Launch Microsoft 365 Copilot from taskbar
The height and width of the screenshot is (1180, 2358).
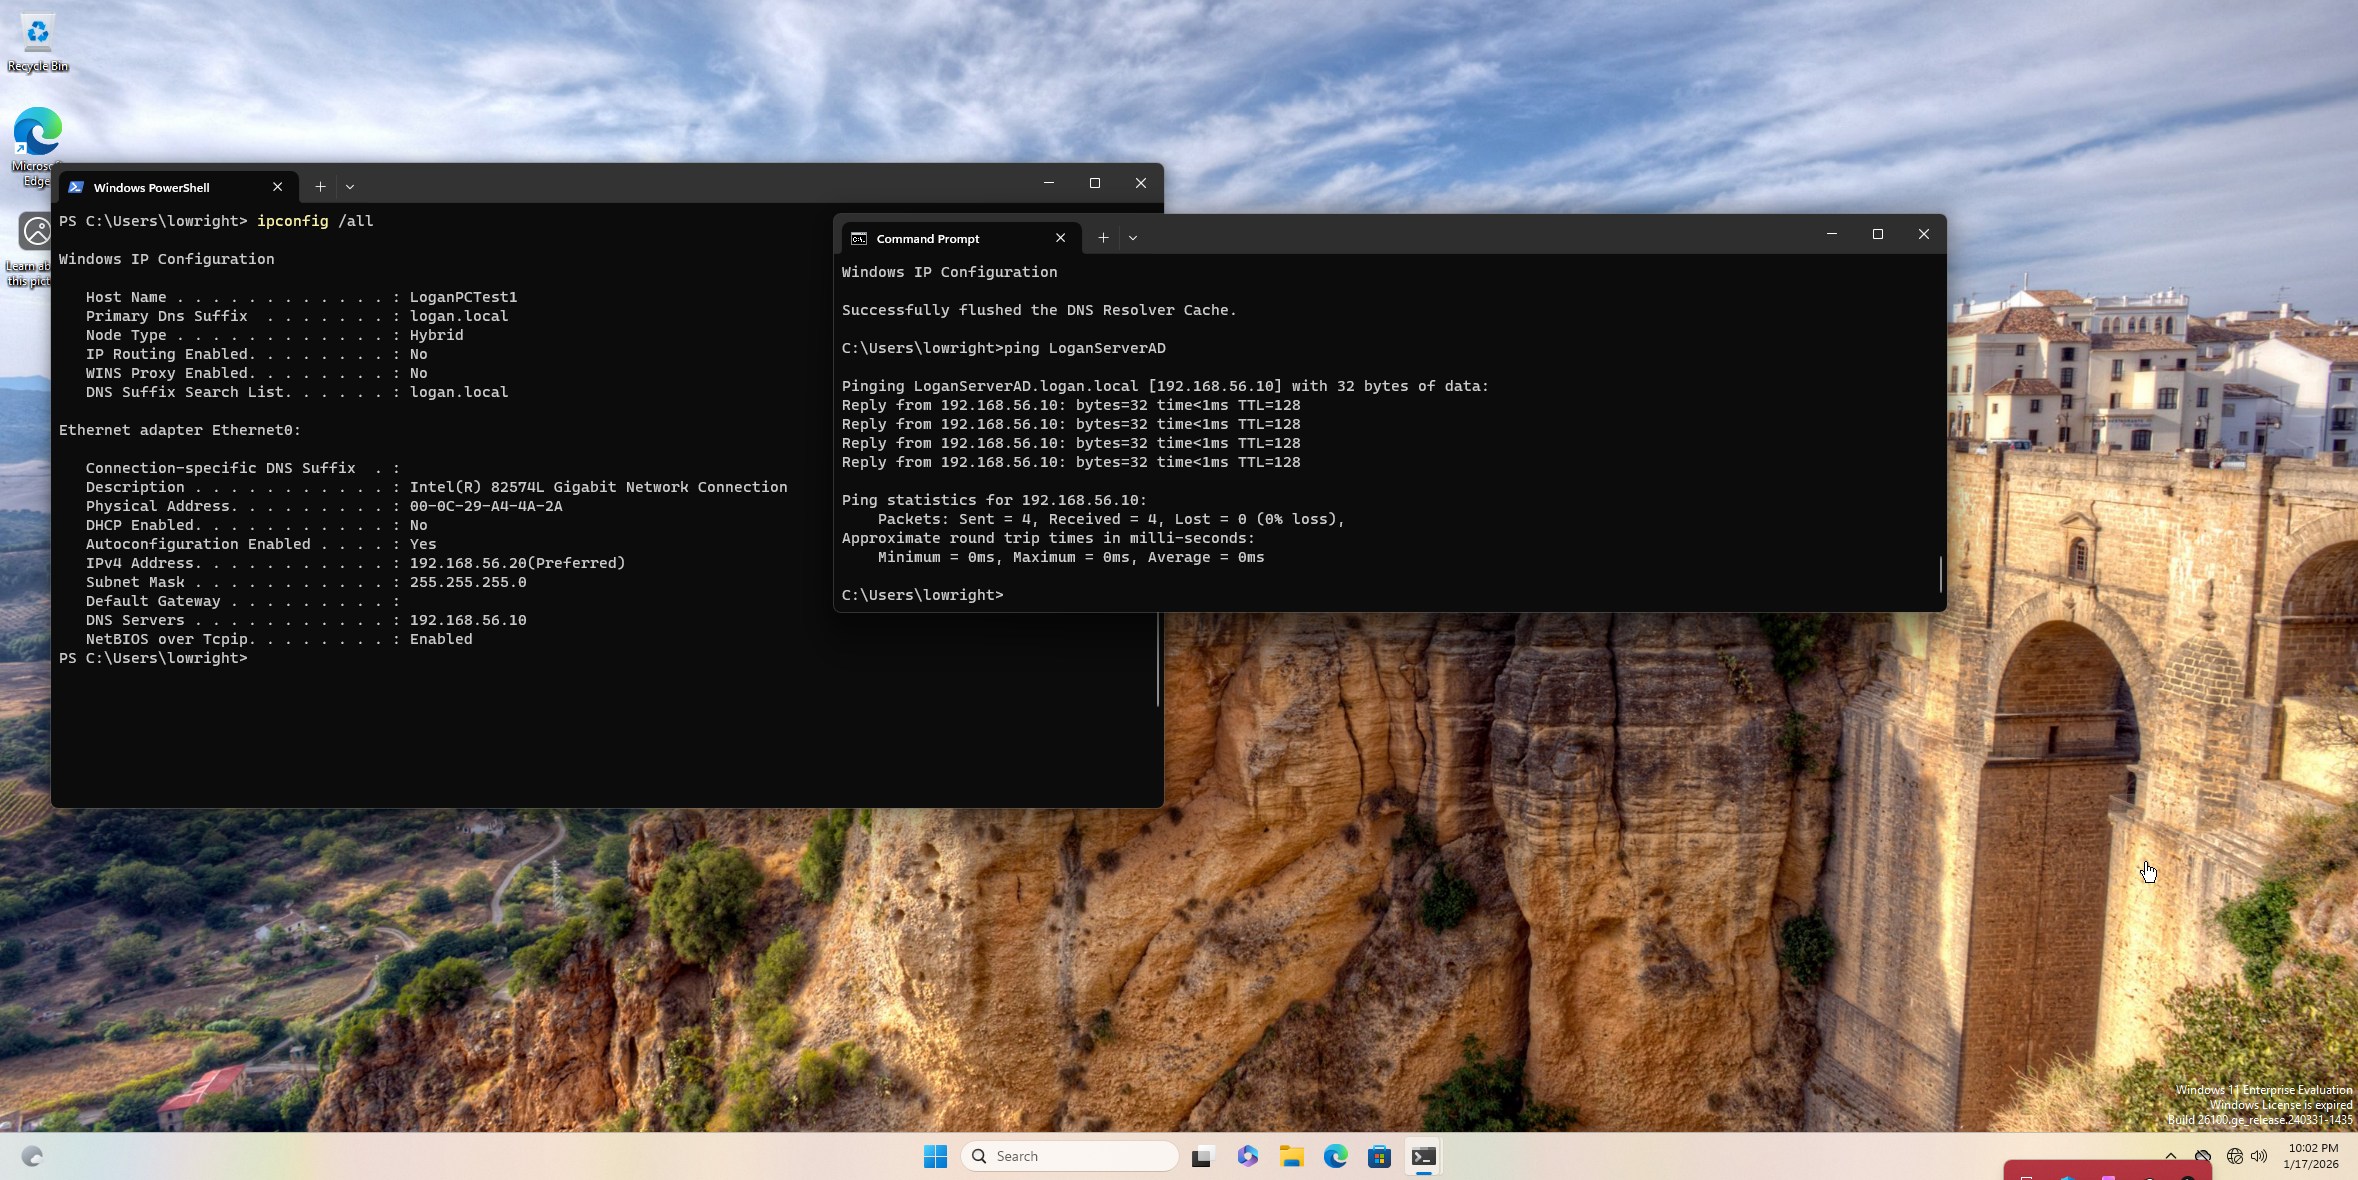click(x=1247, y=1156)
